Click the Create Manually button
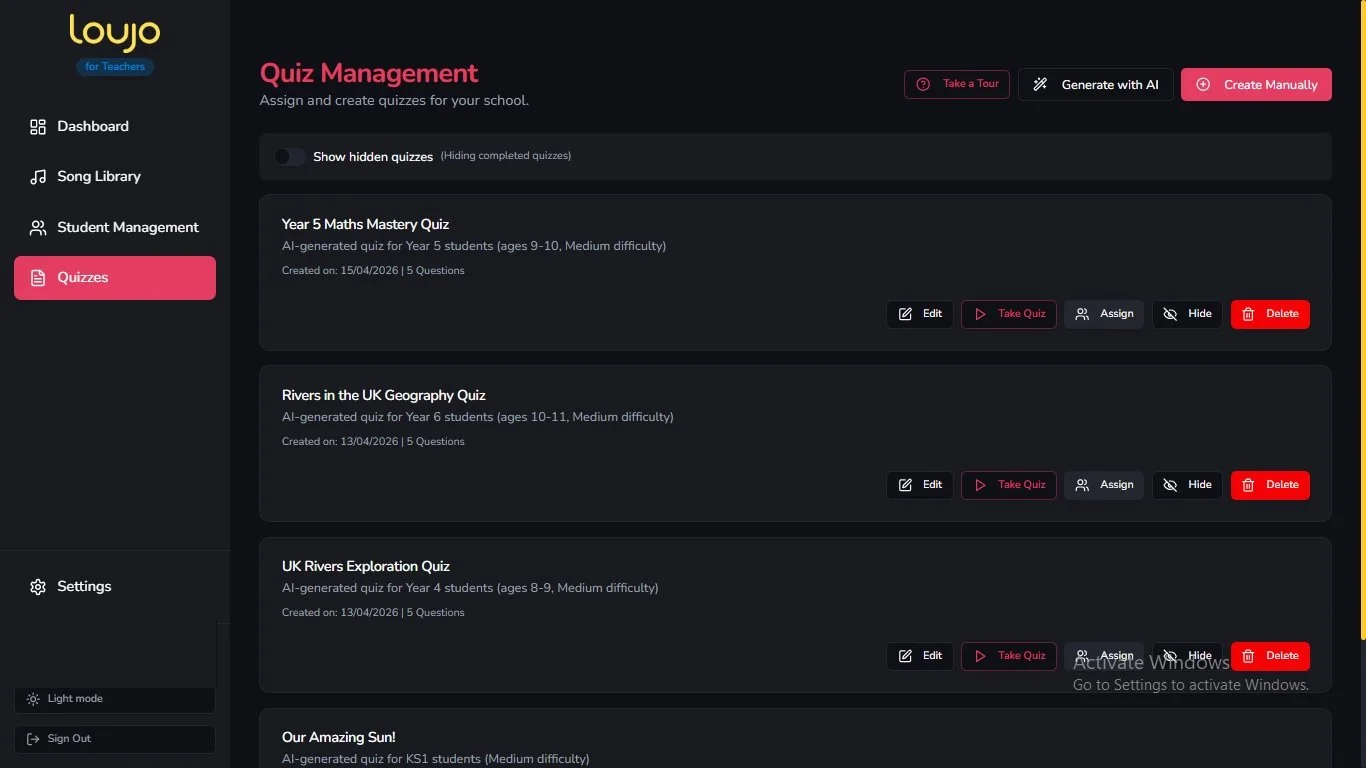Screen dimensions: 1366x768 click(x=1256, y=85)
